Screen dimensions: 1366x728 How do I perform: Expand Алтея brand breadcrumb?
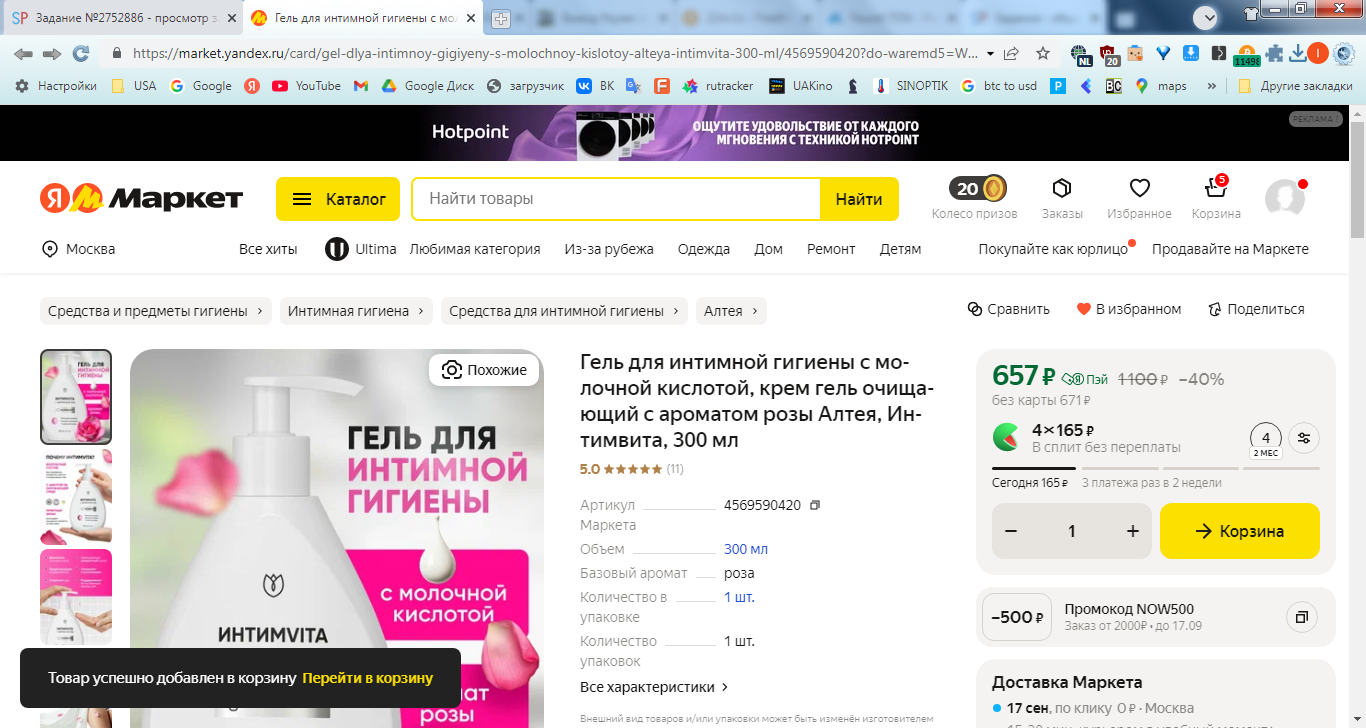(x=731, y=311)
